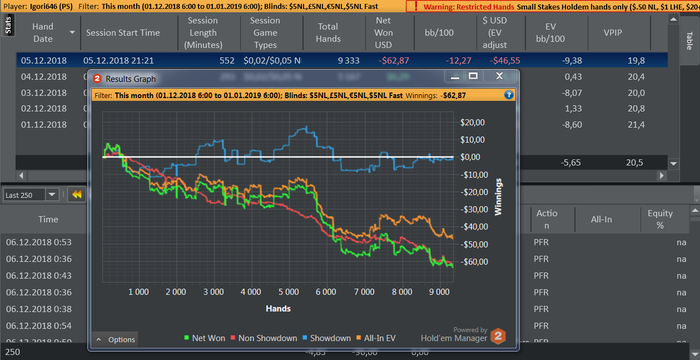The width and height of the screenshot is (700, 360).
Task: Click the scroll up arrow of session table
Action: pyautogui.click(x=674, y=20)
